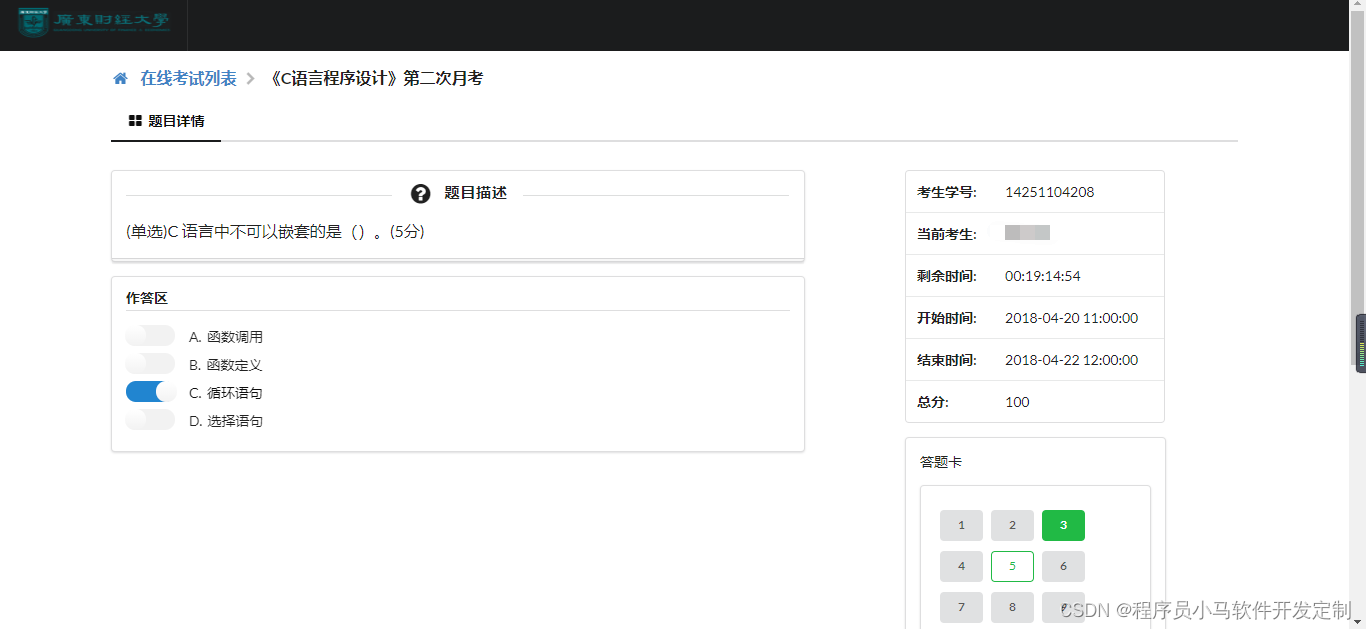
Task: Enable option B 函数定义 switch
Action: click(149, 363)
